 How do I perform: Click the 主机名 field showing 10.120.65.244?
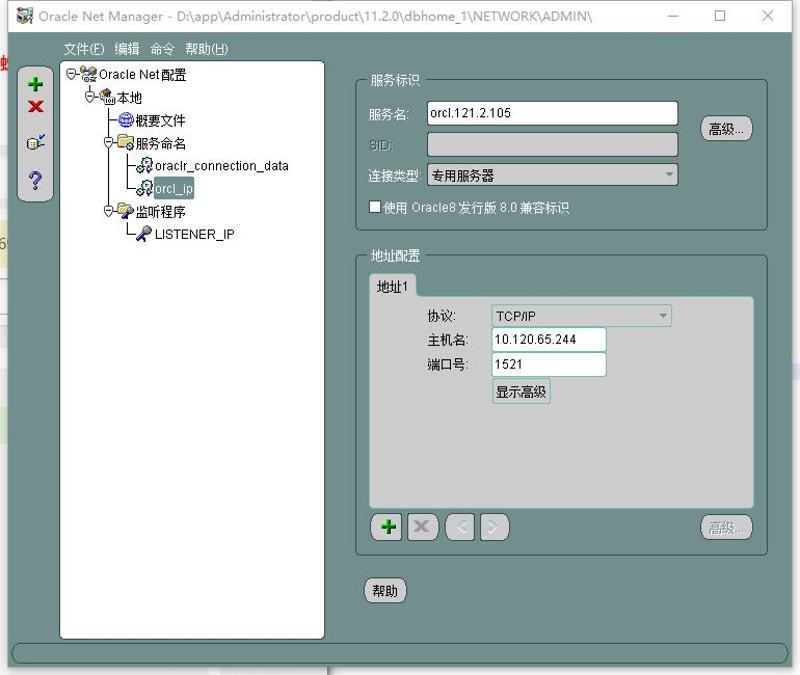pyautogui.click(x=549, y=340)
